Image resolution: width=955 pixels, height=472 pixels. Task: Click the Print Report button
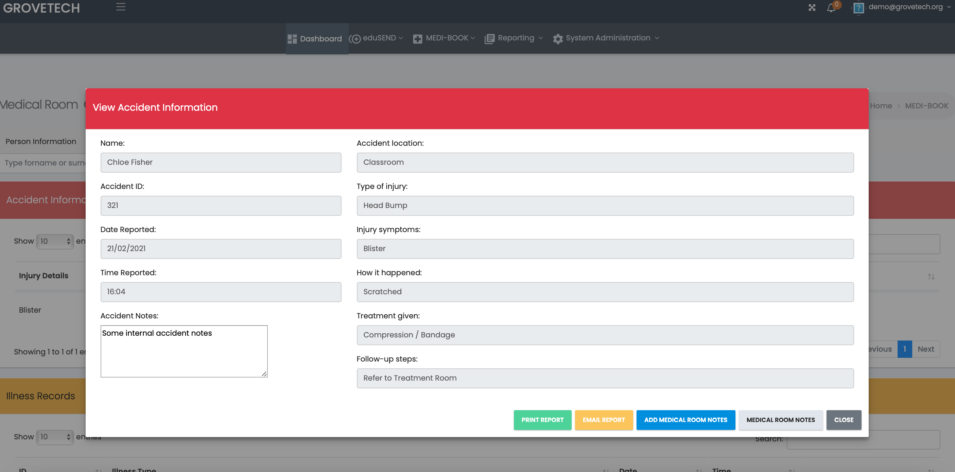tap(542, 420)
